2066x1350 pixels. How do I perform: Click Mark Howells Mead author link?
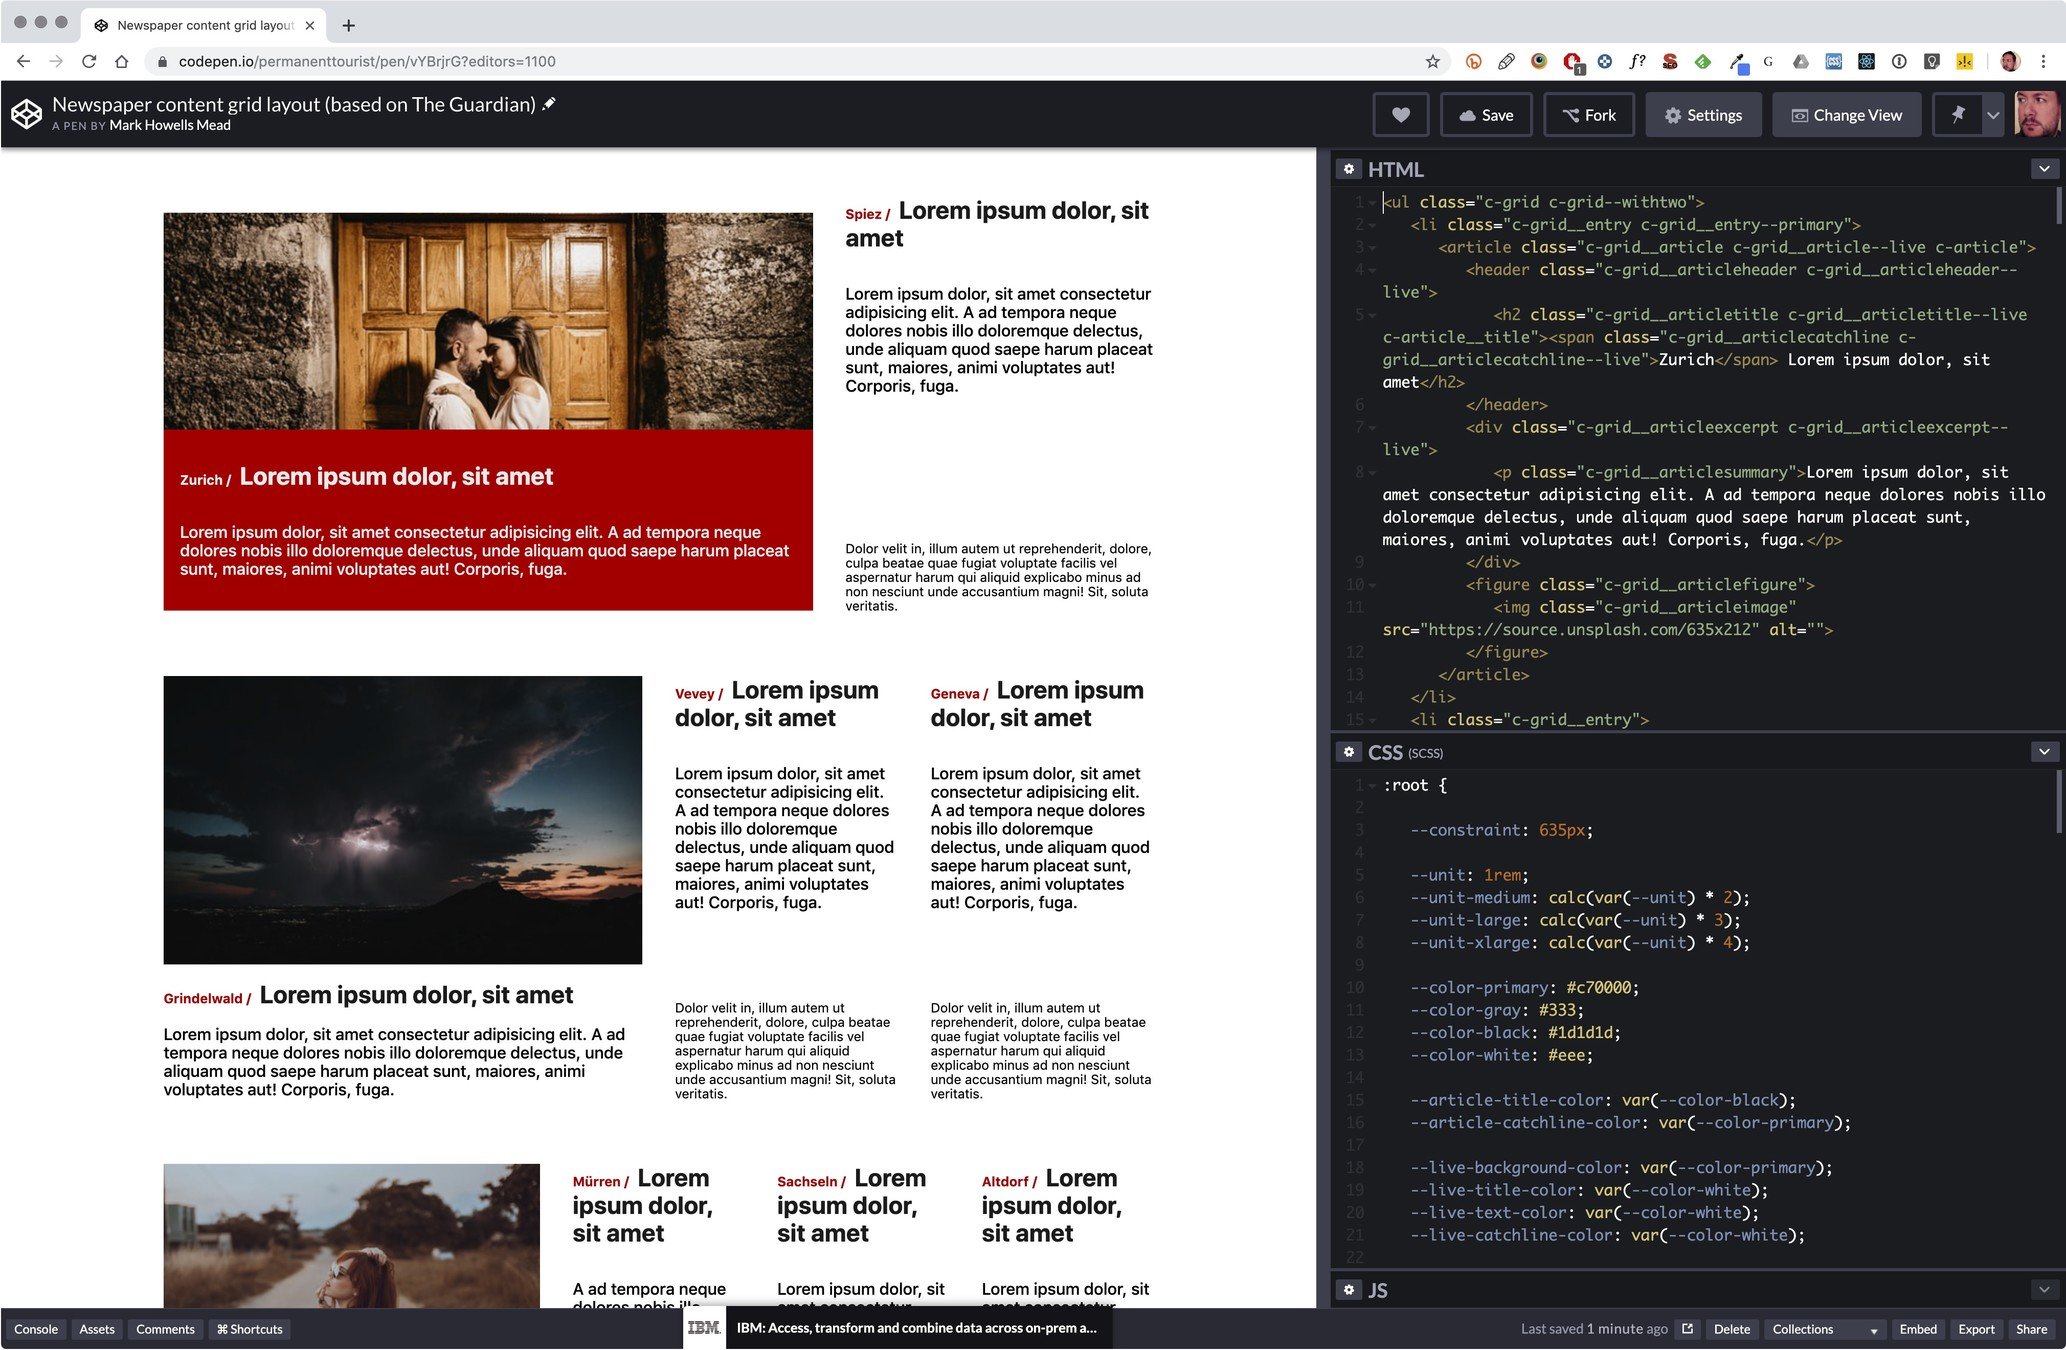tap(170, 125)
